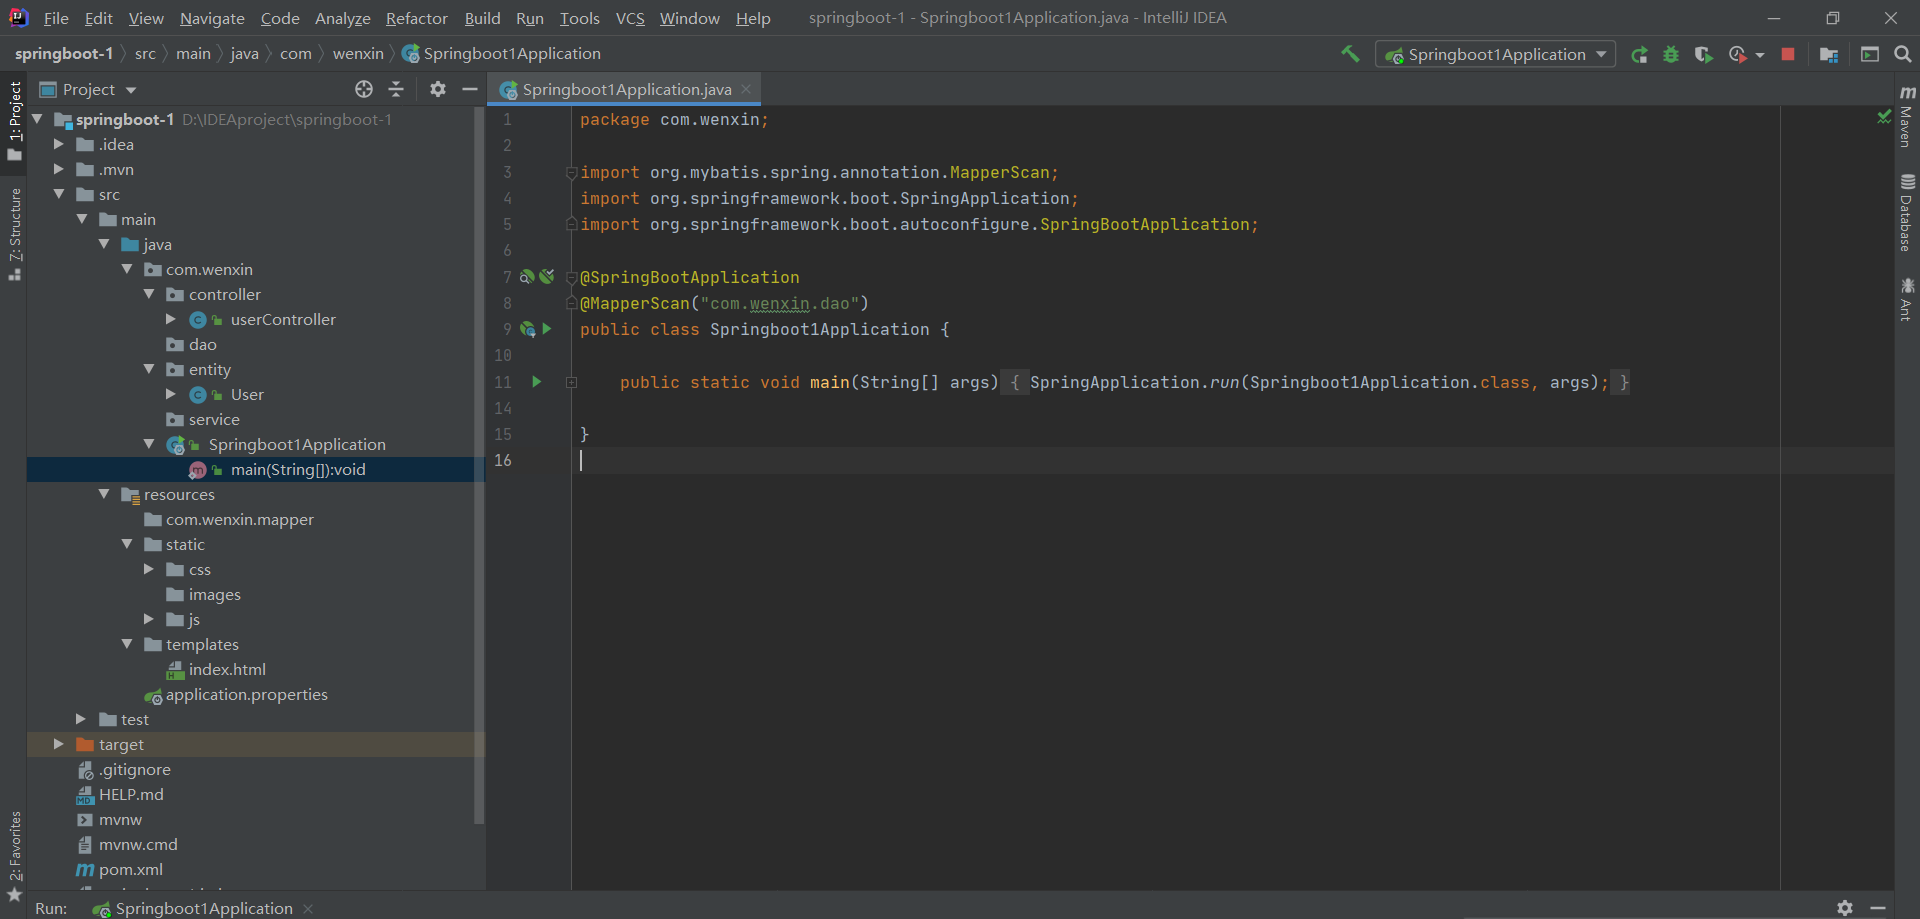Click the Run Anything icon in toolbar
The width and height of the screenshot is (1920, 919).
(1870, 54)
